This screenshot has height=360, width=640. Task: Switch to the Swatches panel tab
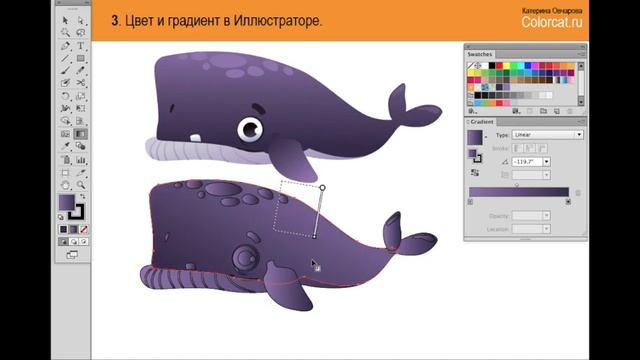[480, 54]
